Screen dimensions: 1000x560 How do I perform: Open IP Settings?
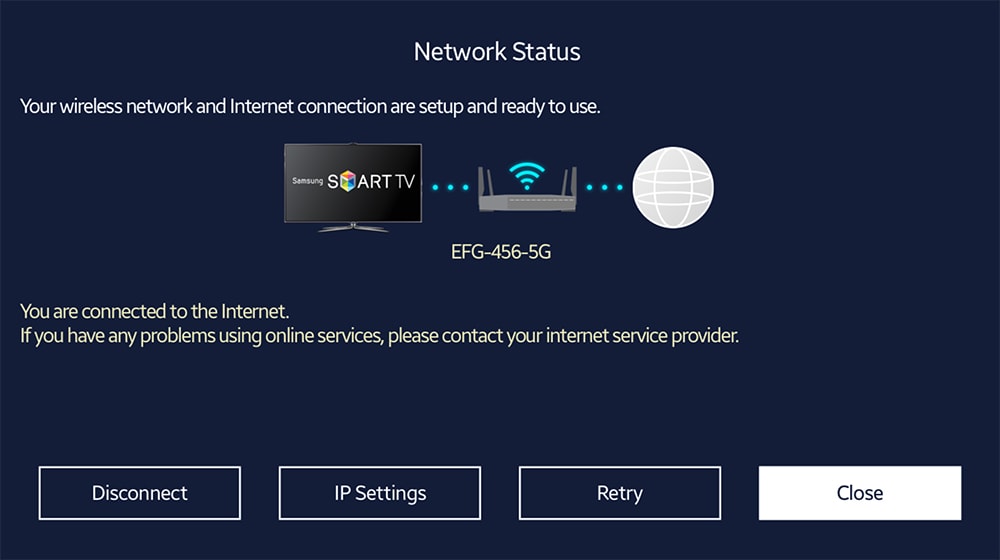380,493
